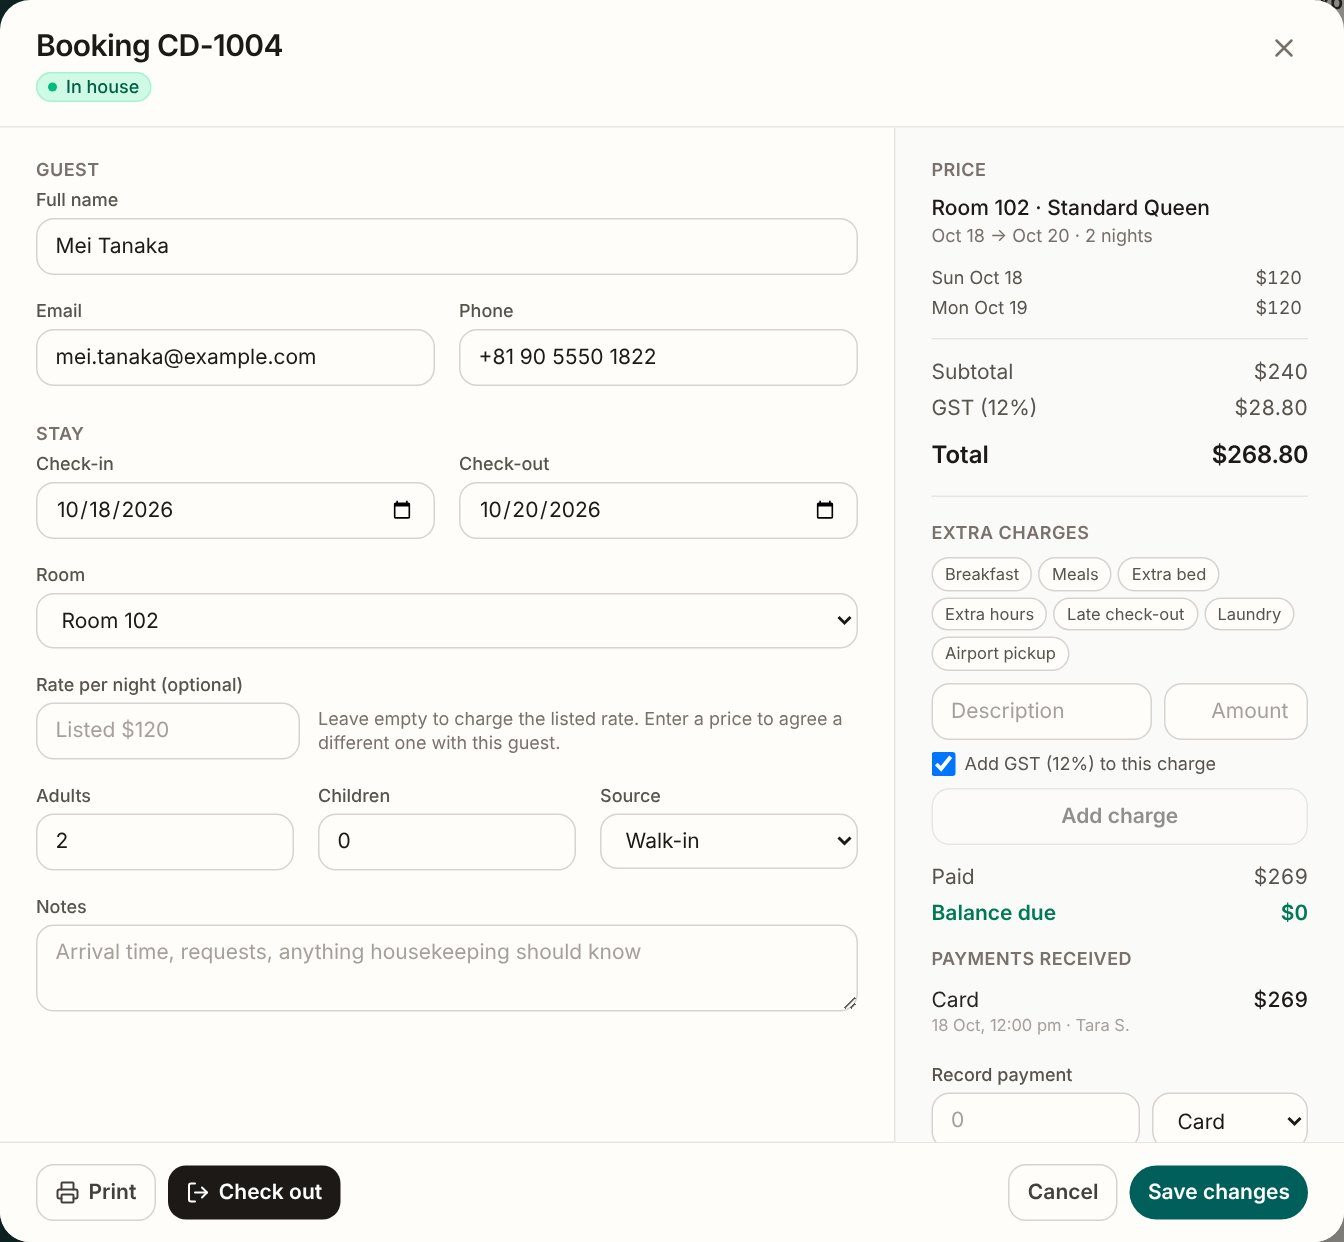Focus the Rate per night field
The height and width of the screenshot is (1242, 1344).
[168, 730]
